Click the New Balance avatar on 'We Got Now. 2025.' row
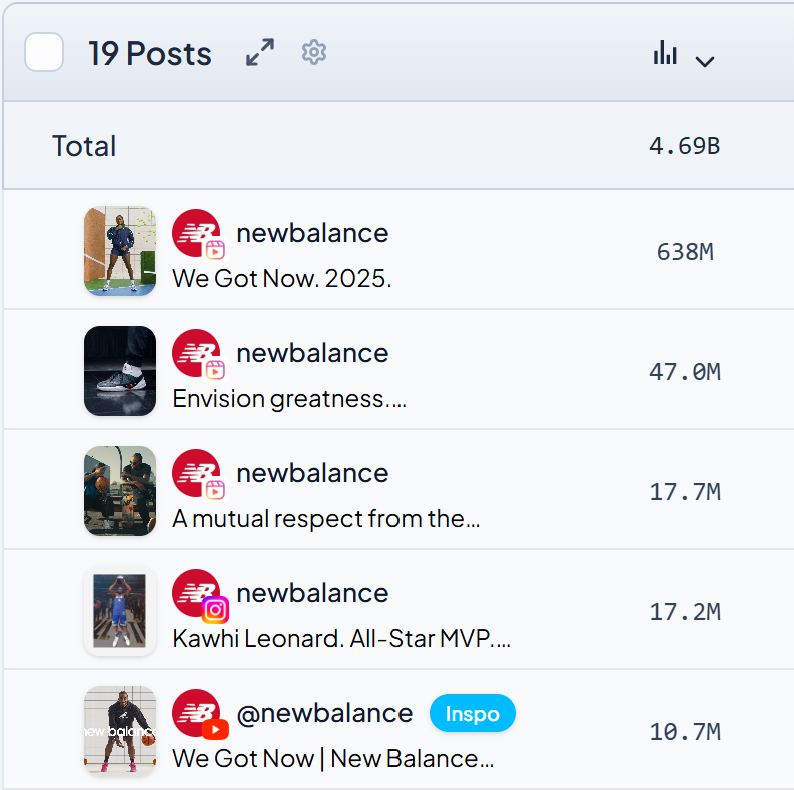The height and width of the screenshot is (790, 794). coord(196,233)
